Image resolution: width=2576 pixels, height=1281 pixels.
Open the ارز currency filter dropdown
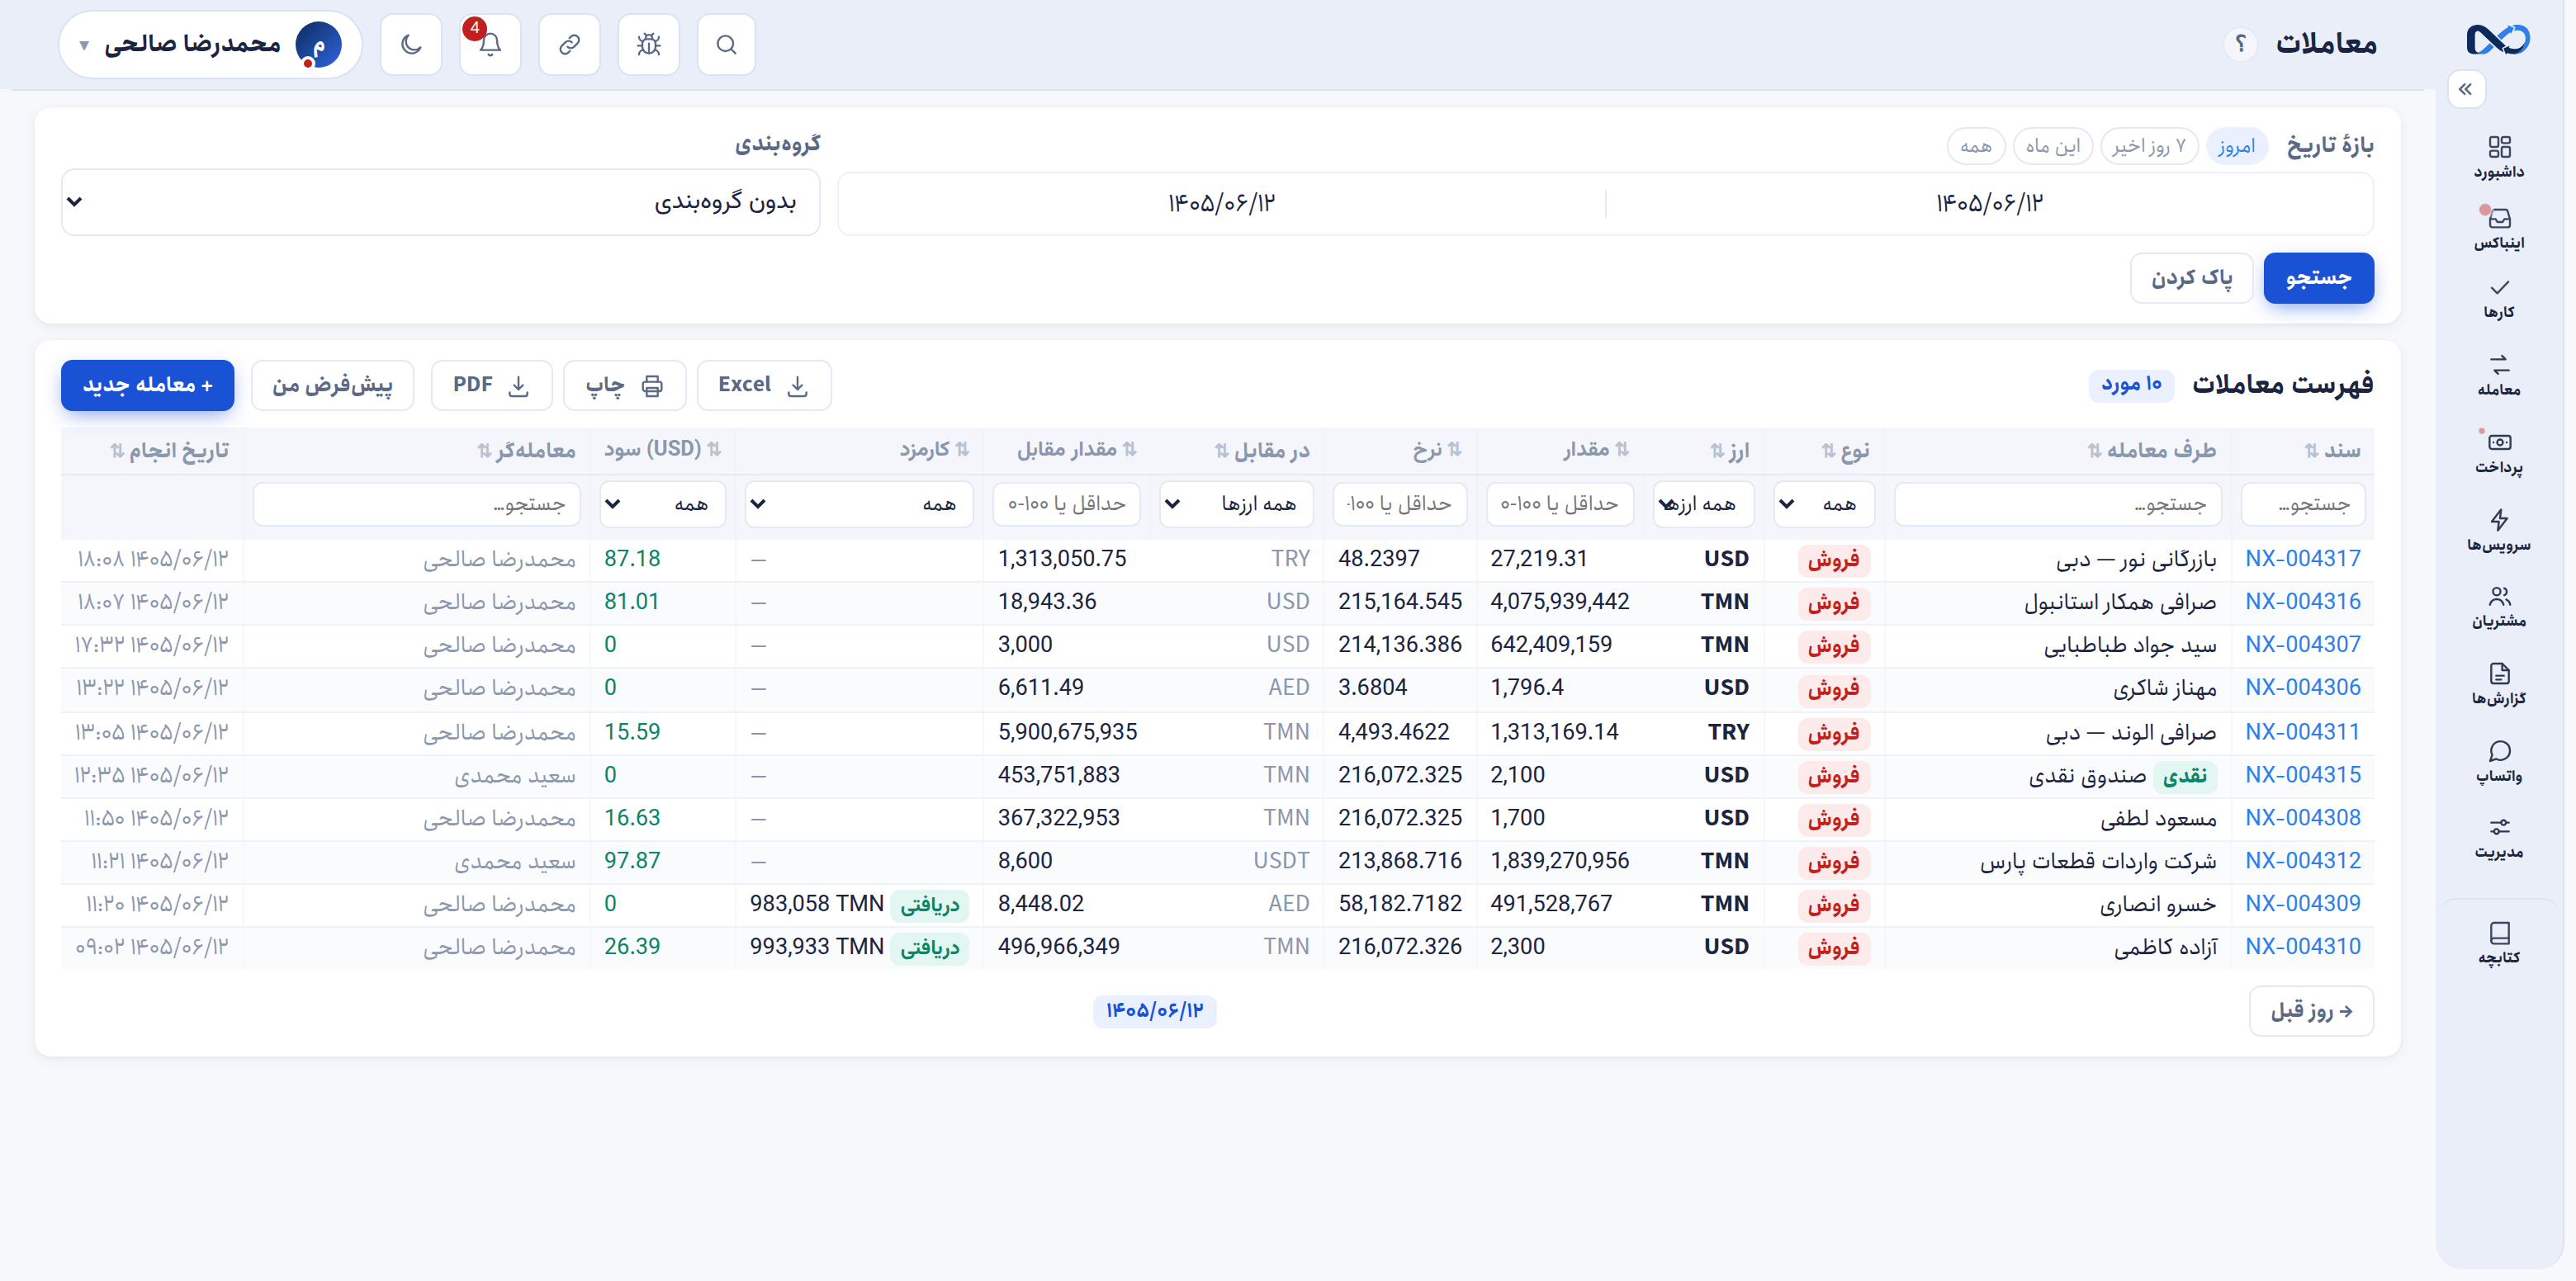1704,504
